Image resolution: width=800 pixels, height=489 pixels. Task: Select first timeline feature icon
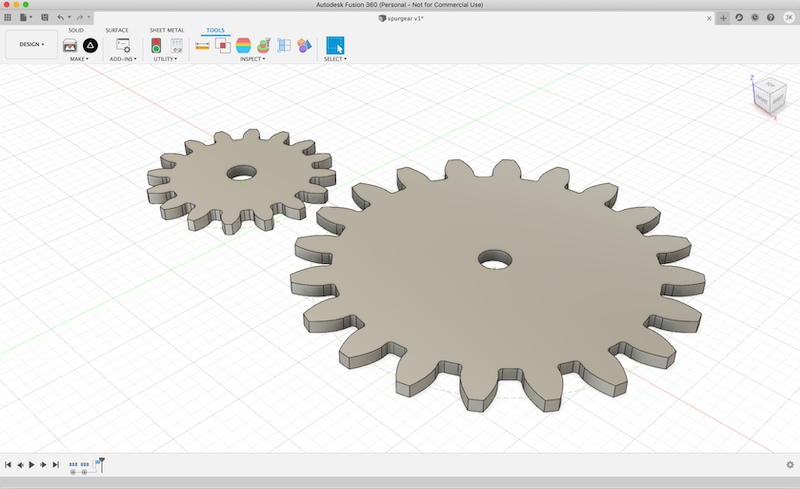pos(73,464)
